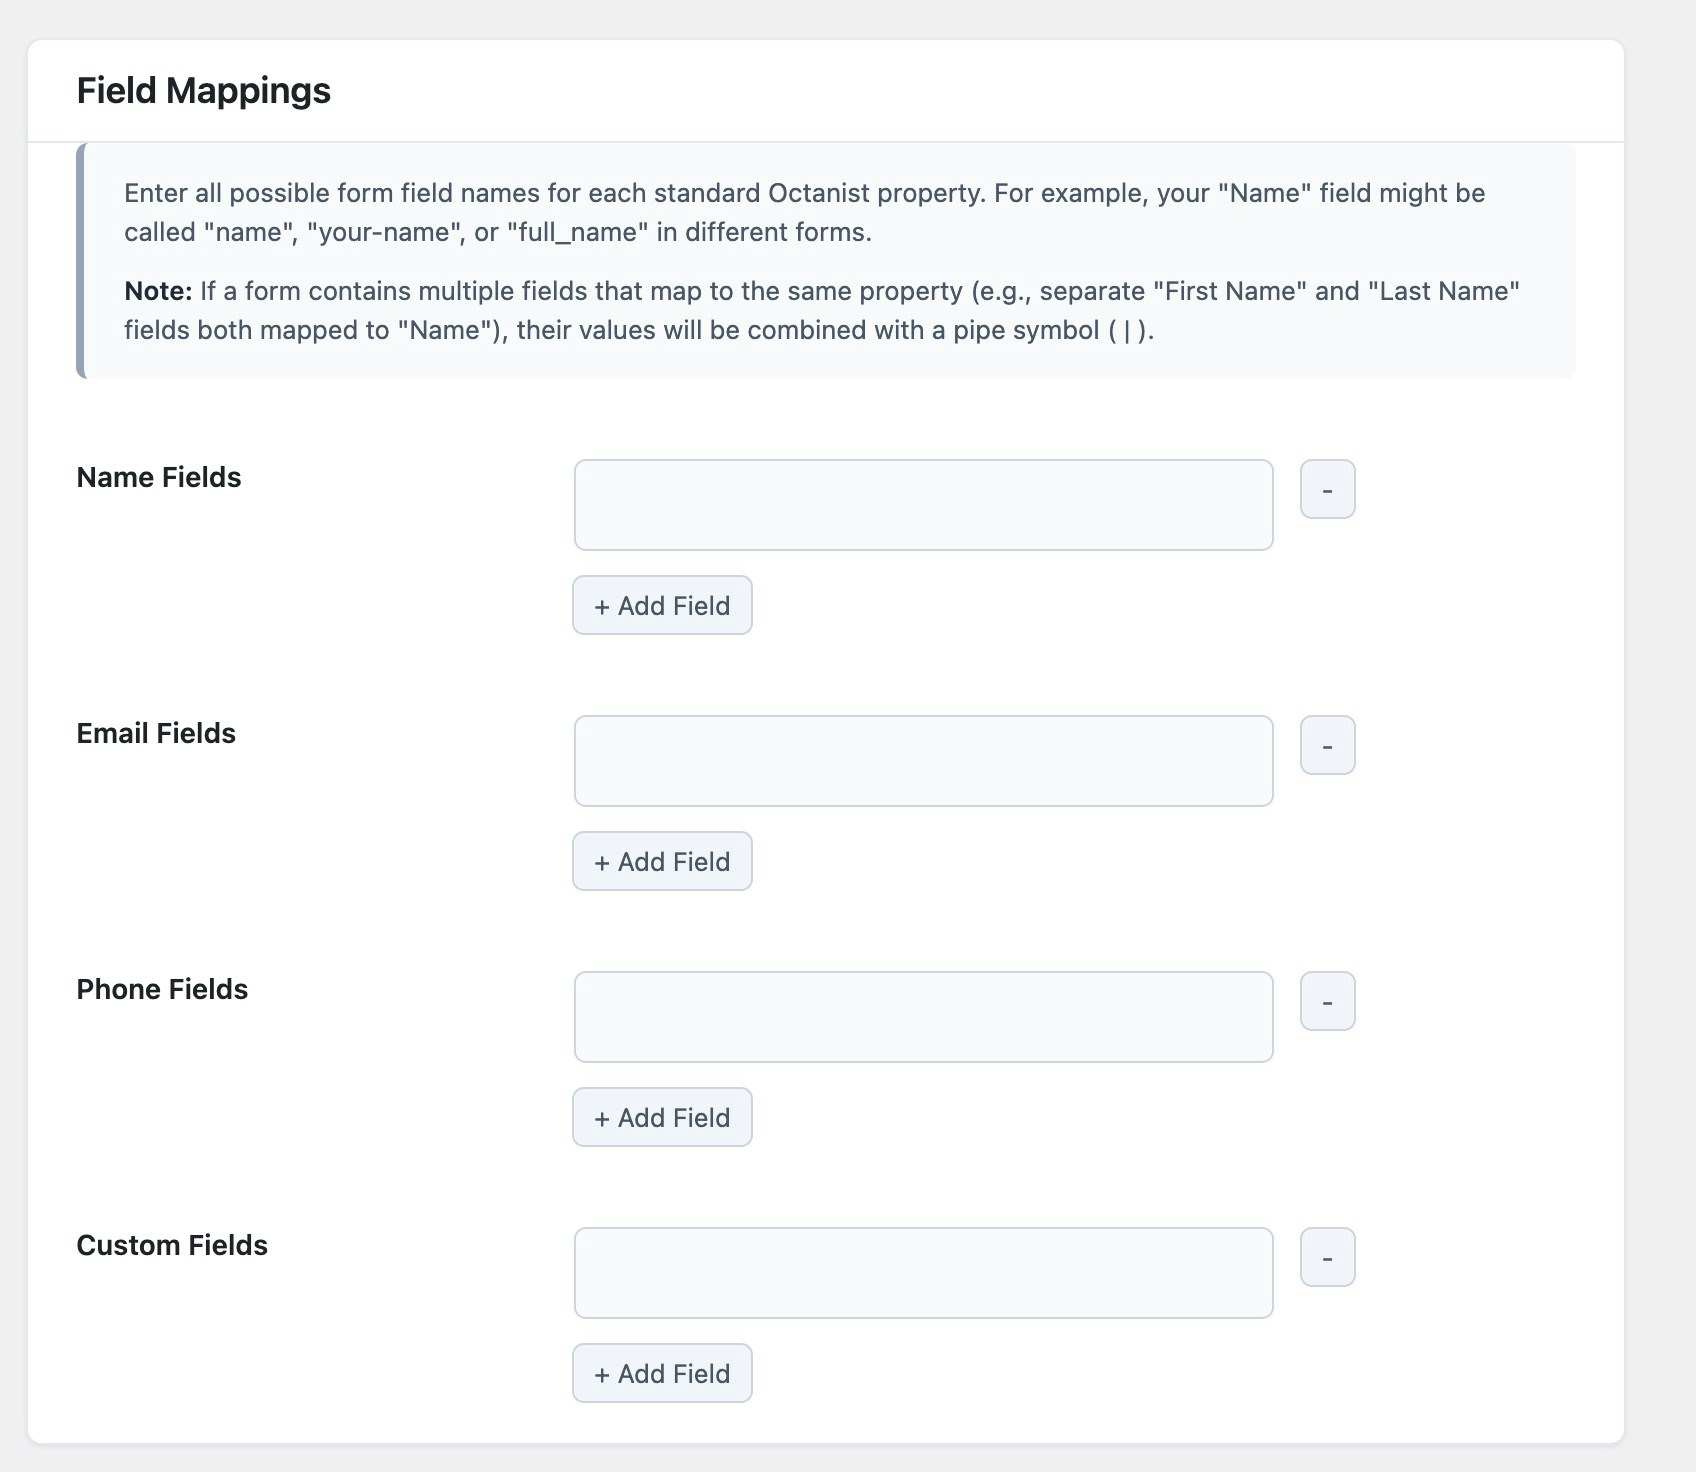1696x1472 pixels.
Task: Click the Phone Fields label
Action: tap(161, 989)
